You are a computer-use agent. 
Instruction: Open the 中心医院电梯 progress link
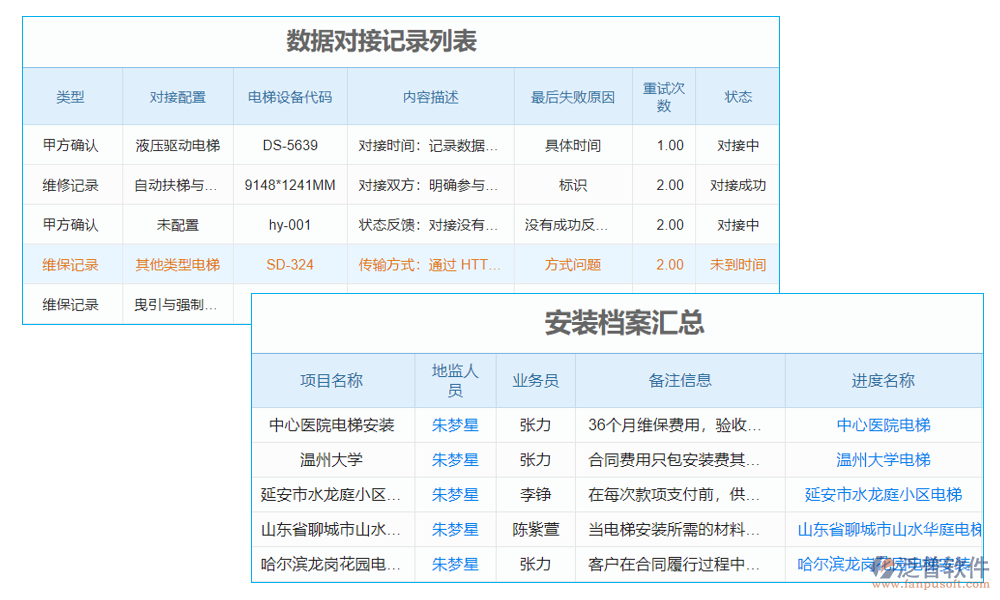pyautogui.click(x=883, y=426)
